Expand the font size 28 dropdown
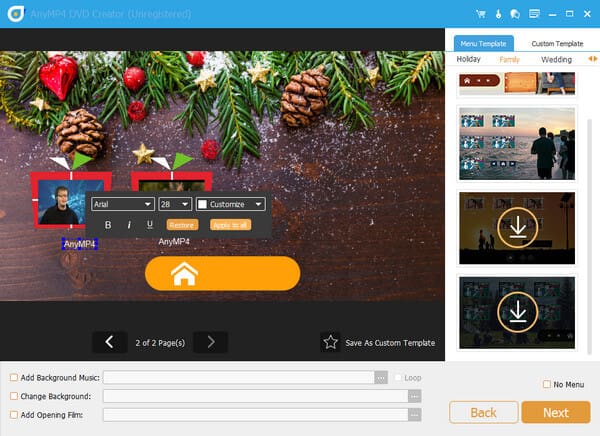Image resolution: width=600 pixels, height=436 pixels. coord(173,204)
